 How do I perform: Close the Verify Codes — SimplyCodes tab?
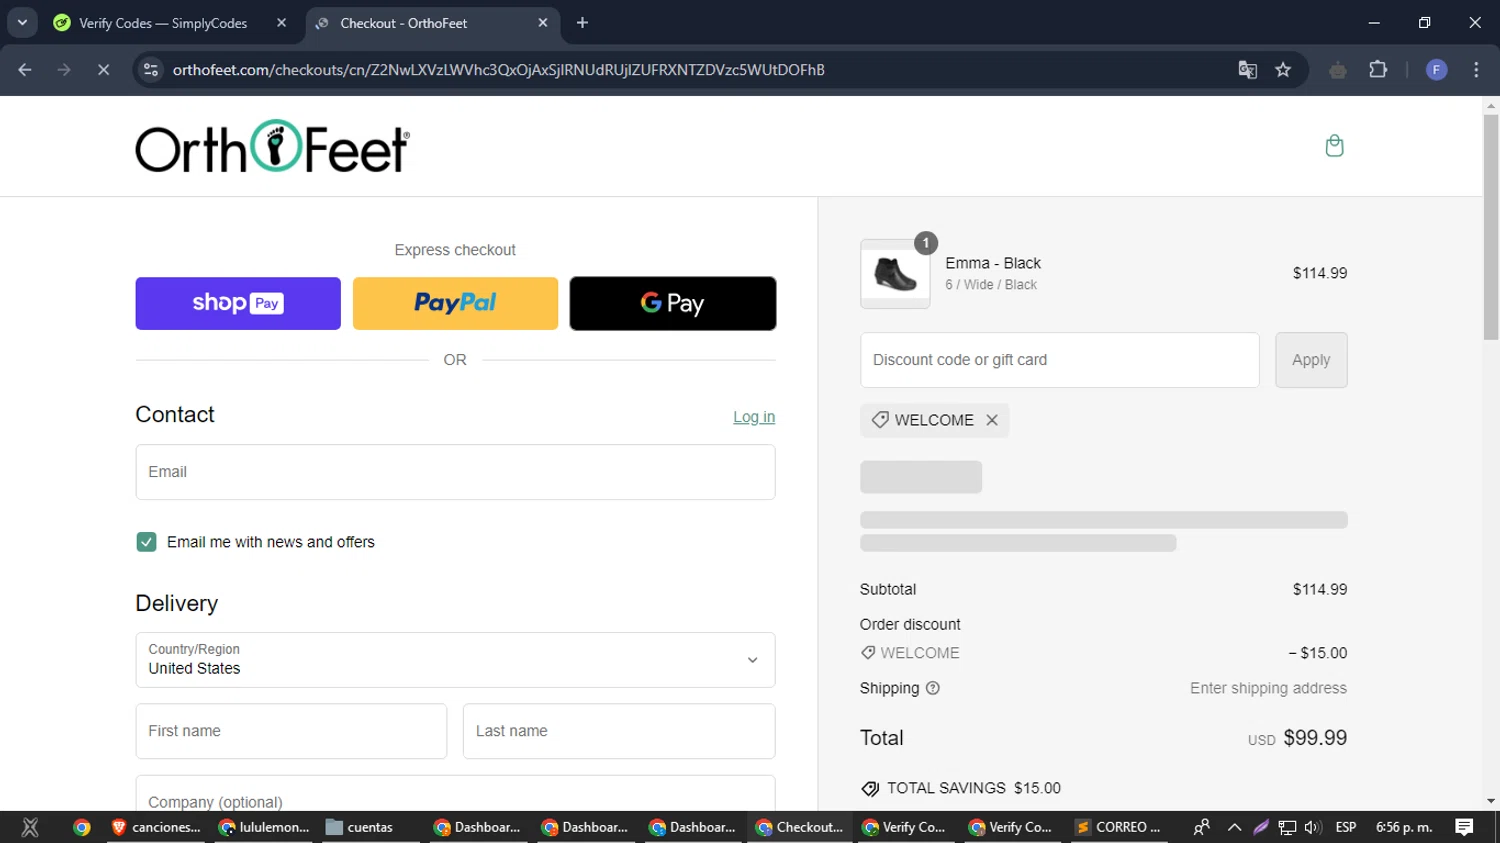pos(281,22)
